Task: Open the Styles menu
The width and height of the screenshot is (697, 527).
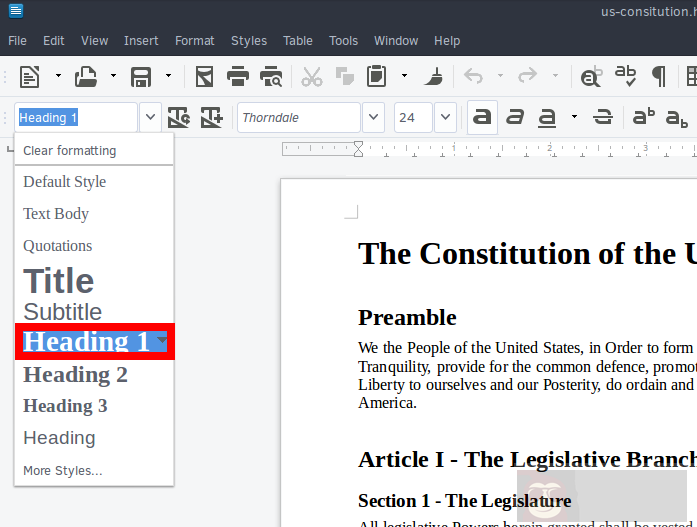Action: [x=249, y=41]
